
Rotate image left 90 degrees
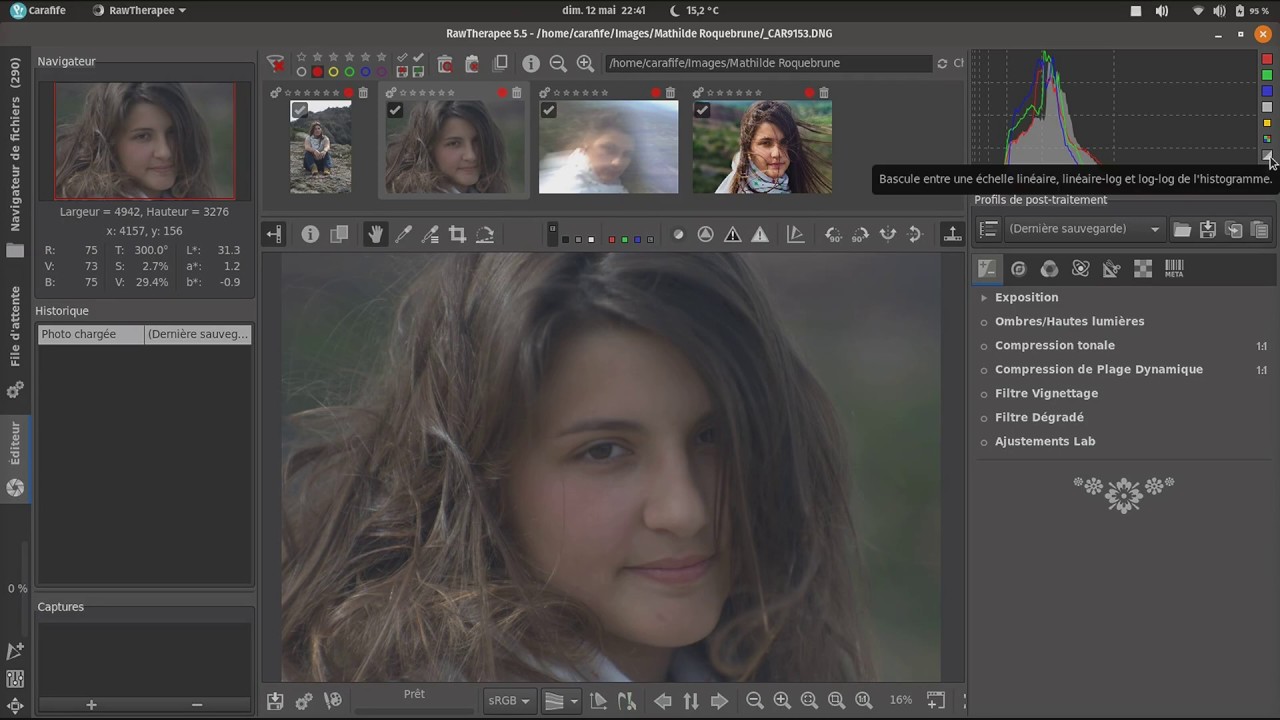(833, 234)
